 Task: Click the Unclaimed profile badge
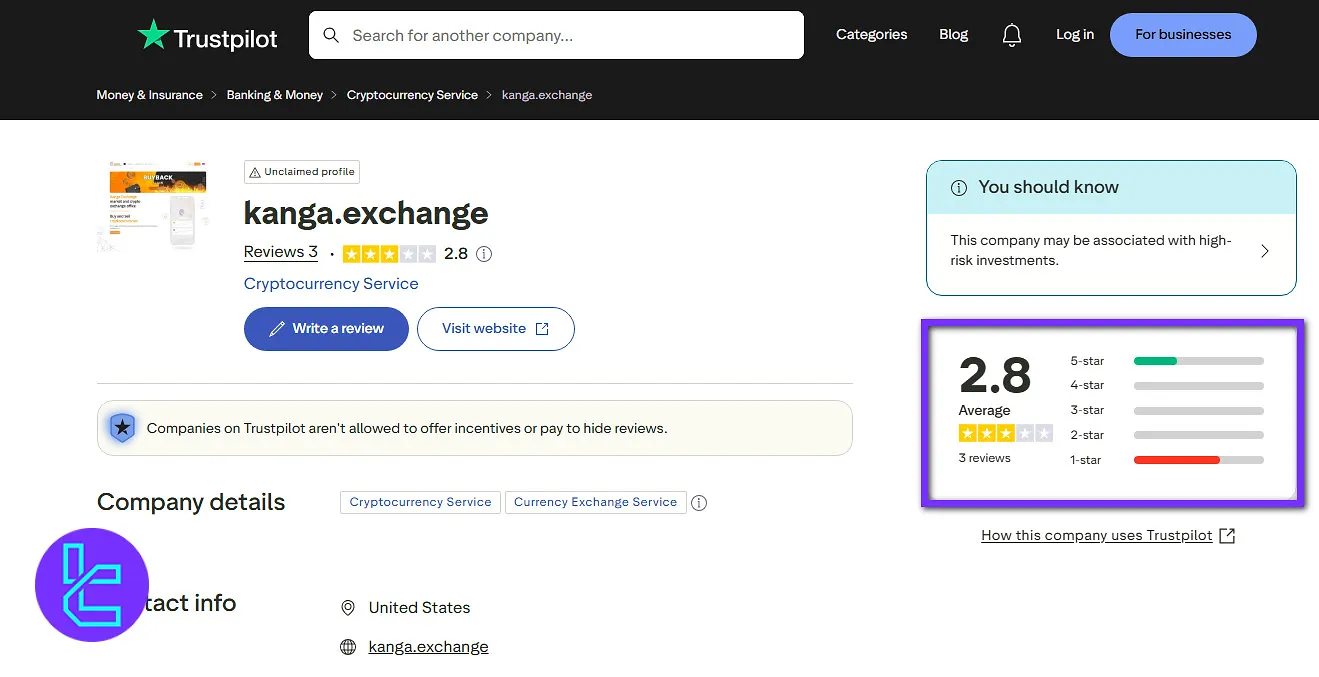pos(301,172)
